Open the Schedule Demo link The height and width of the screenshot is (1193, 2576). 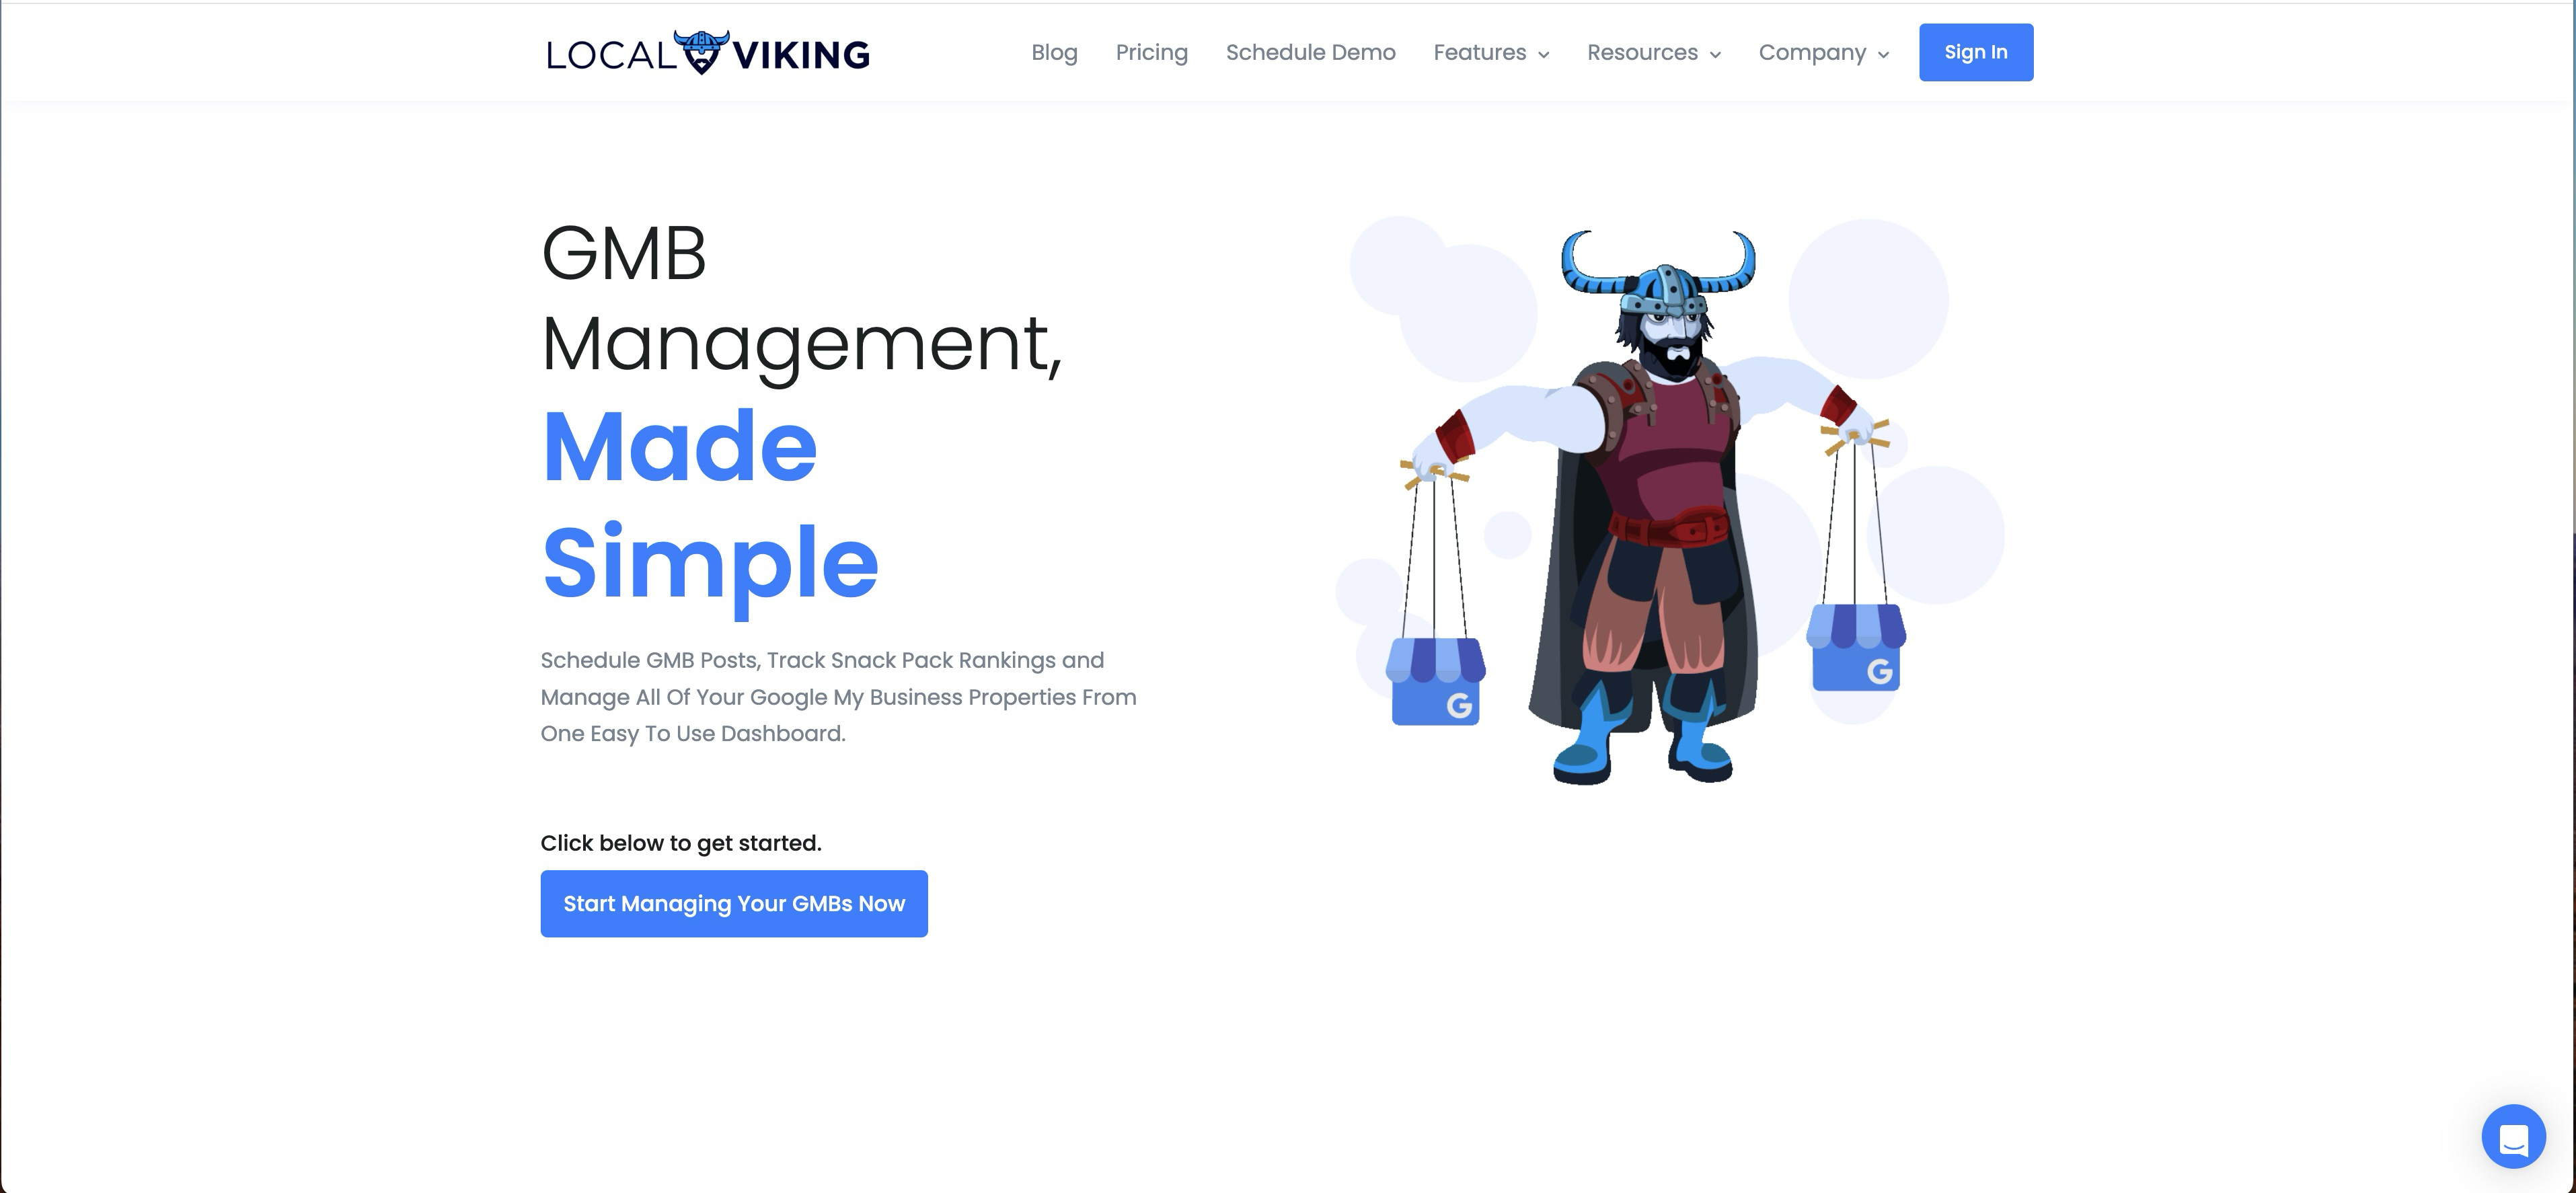tap(1310, 52)
